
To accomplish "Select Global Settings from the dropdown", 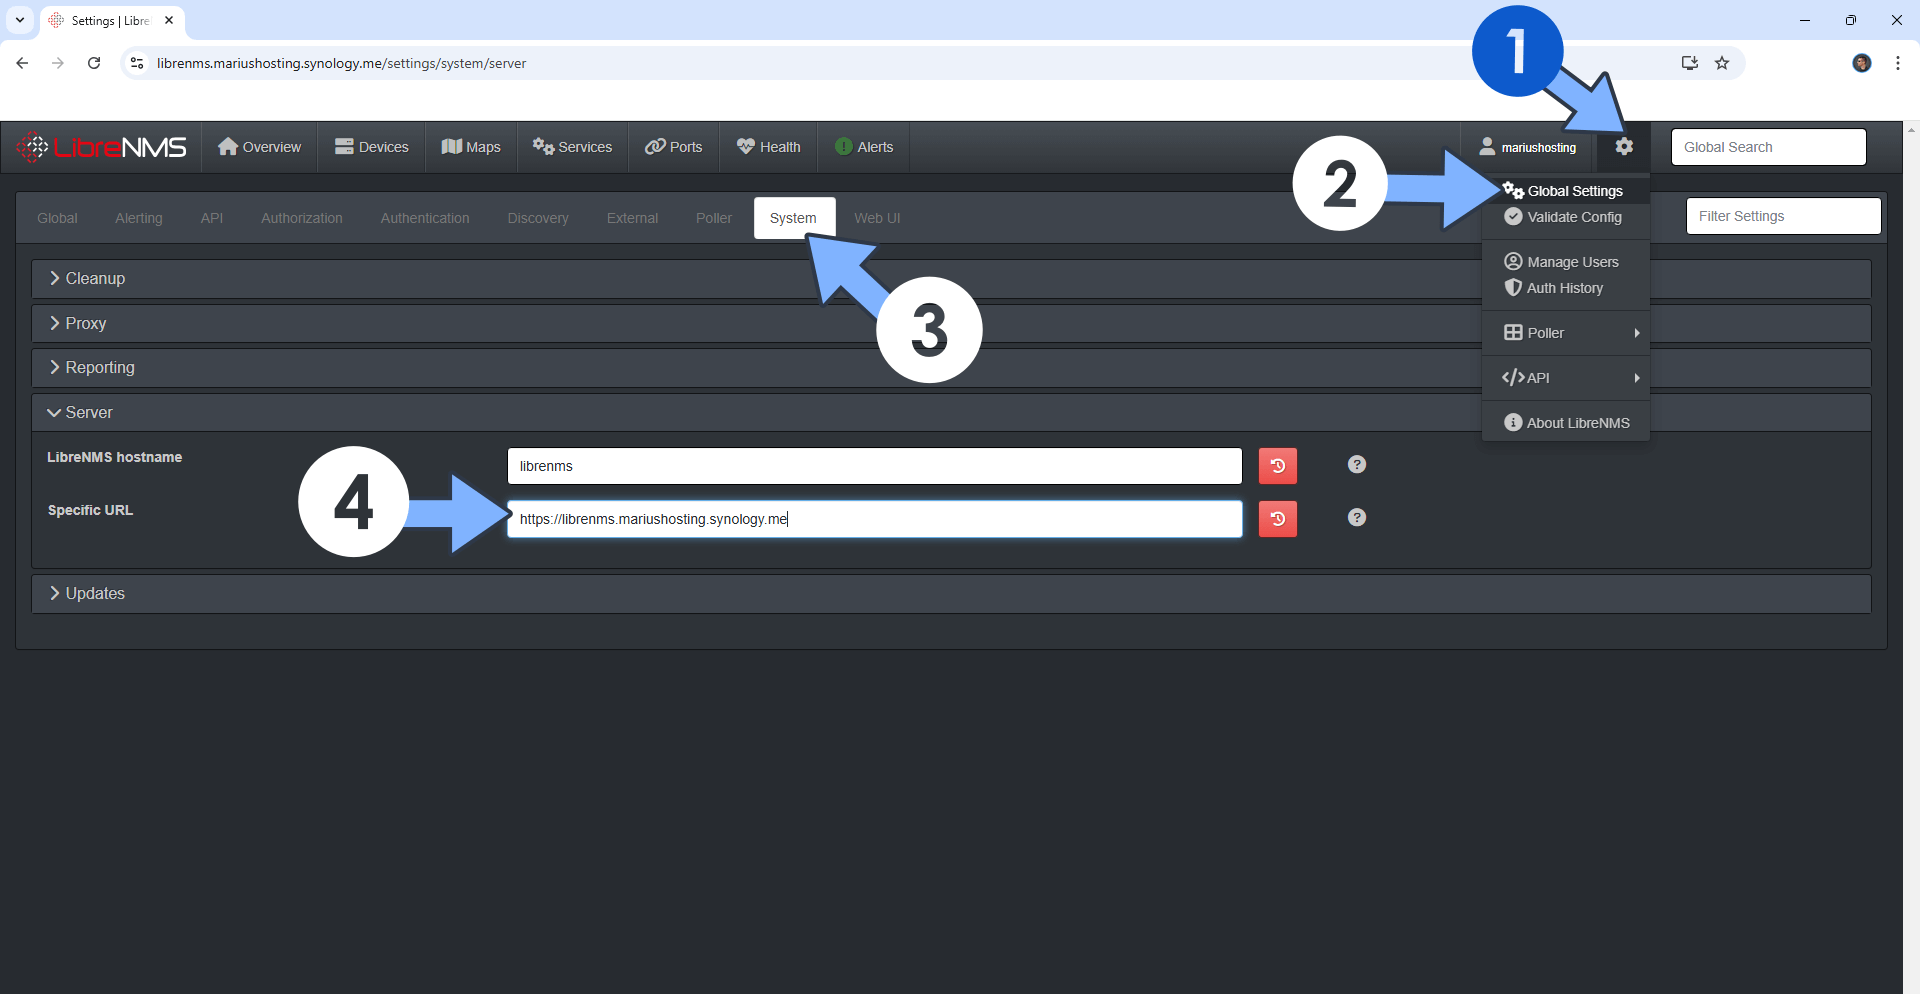I will click(x=1565, y=191).
